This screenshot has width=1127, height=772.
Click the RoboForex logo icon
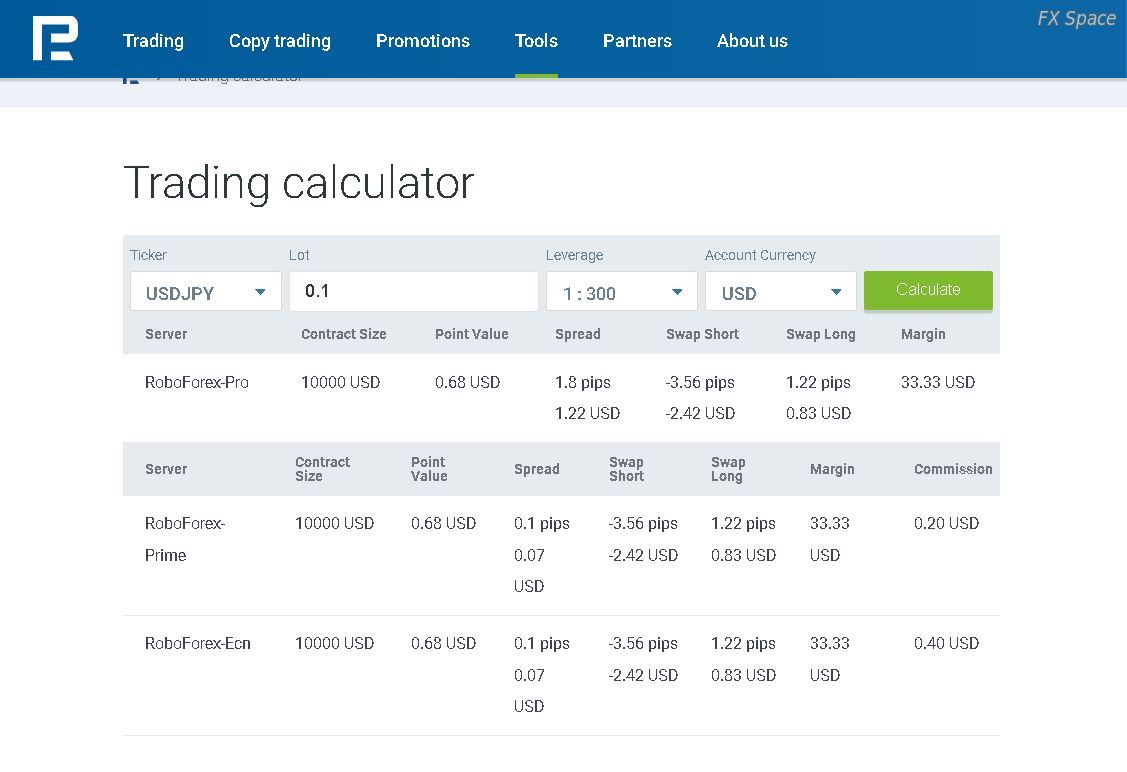point(55,39)
